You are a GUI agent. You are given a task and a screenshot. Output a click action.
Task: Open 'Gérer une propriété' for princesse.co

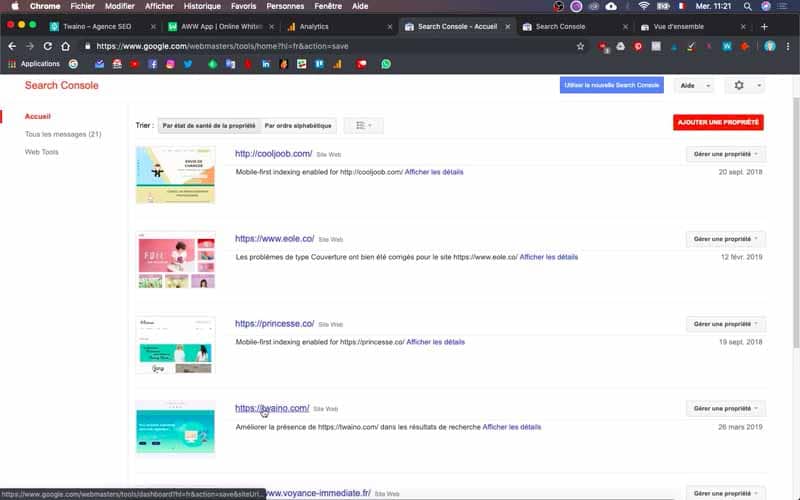[x=726, y=324]
